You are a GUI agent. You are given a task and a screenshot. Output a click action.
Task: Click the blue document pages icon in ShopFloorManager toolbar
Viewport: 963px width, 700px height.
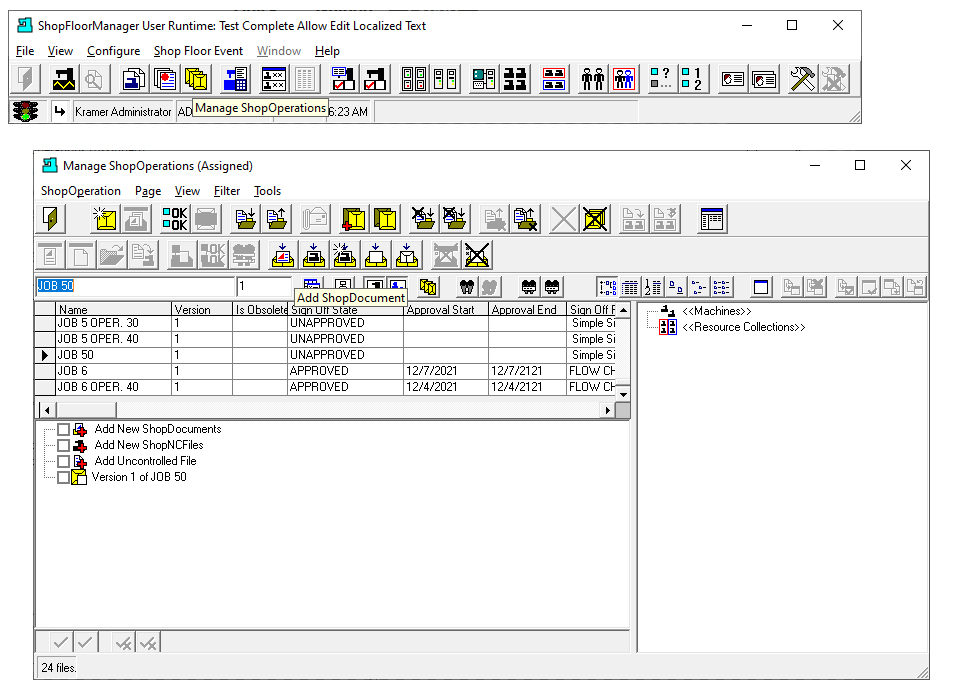[x=133, y=79]
